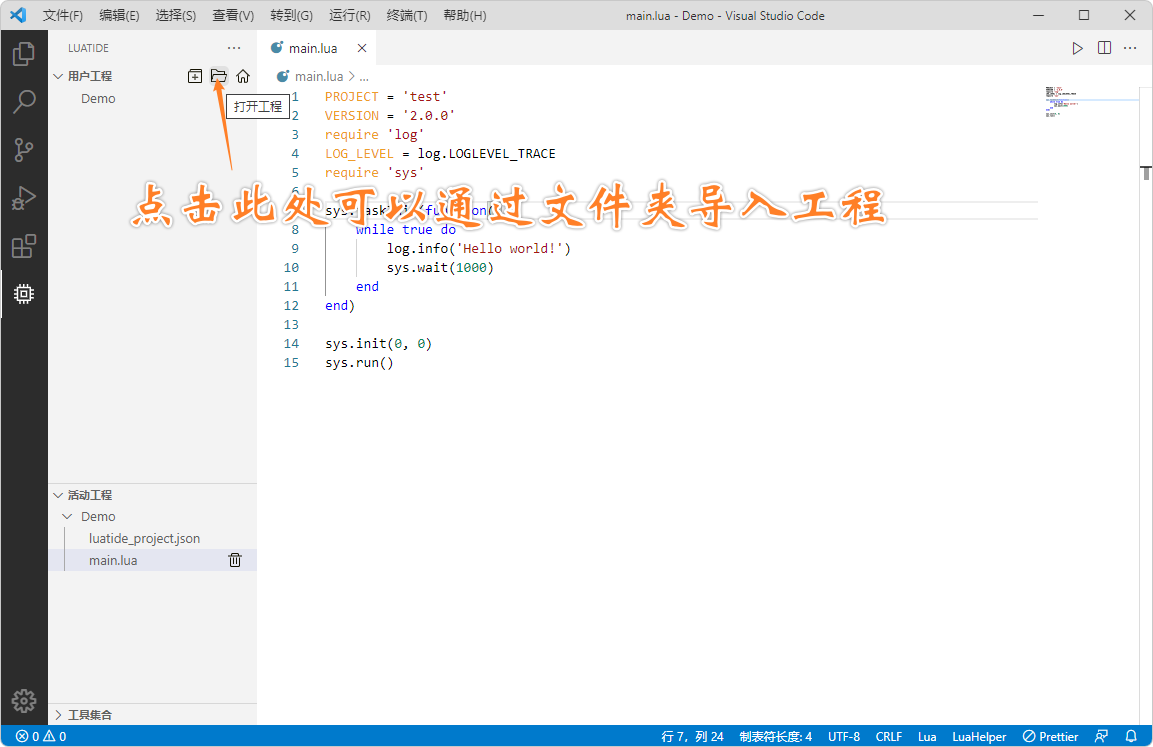Open the Manage gear at activity bar bottom

24,701
